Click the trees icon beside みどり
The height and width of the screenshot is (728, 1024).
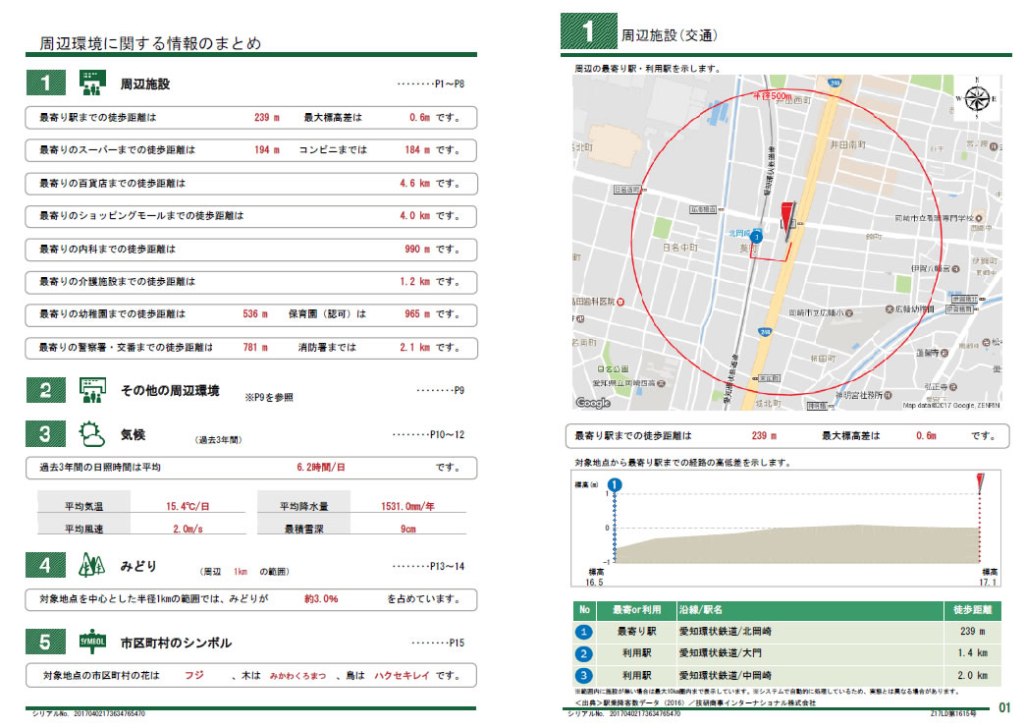click(92, 565)
